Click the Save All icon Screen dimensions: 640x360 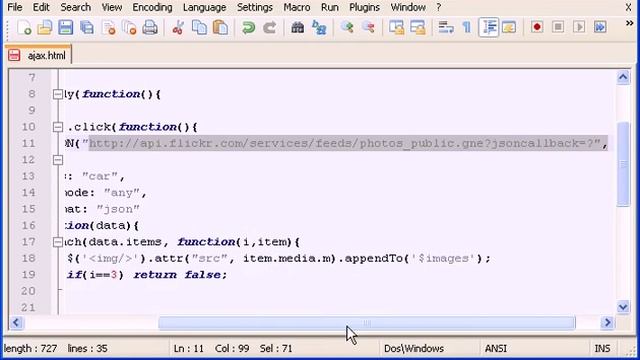click(x=87, y=28)
